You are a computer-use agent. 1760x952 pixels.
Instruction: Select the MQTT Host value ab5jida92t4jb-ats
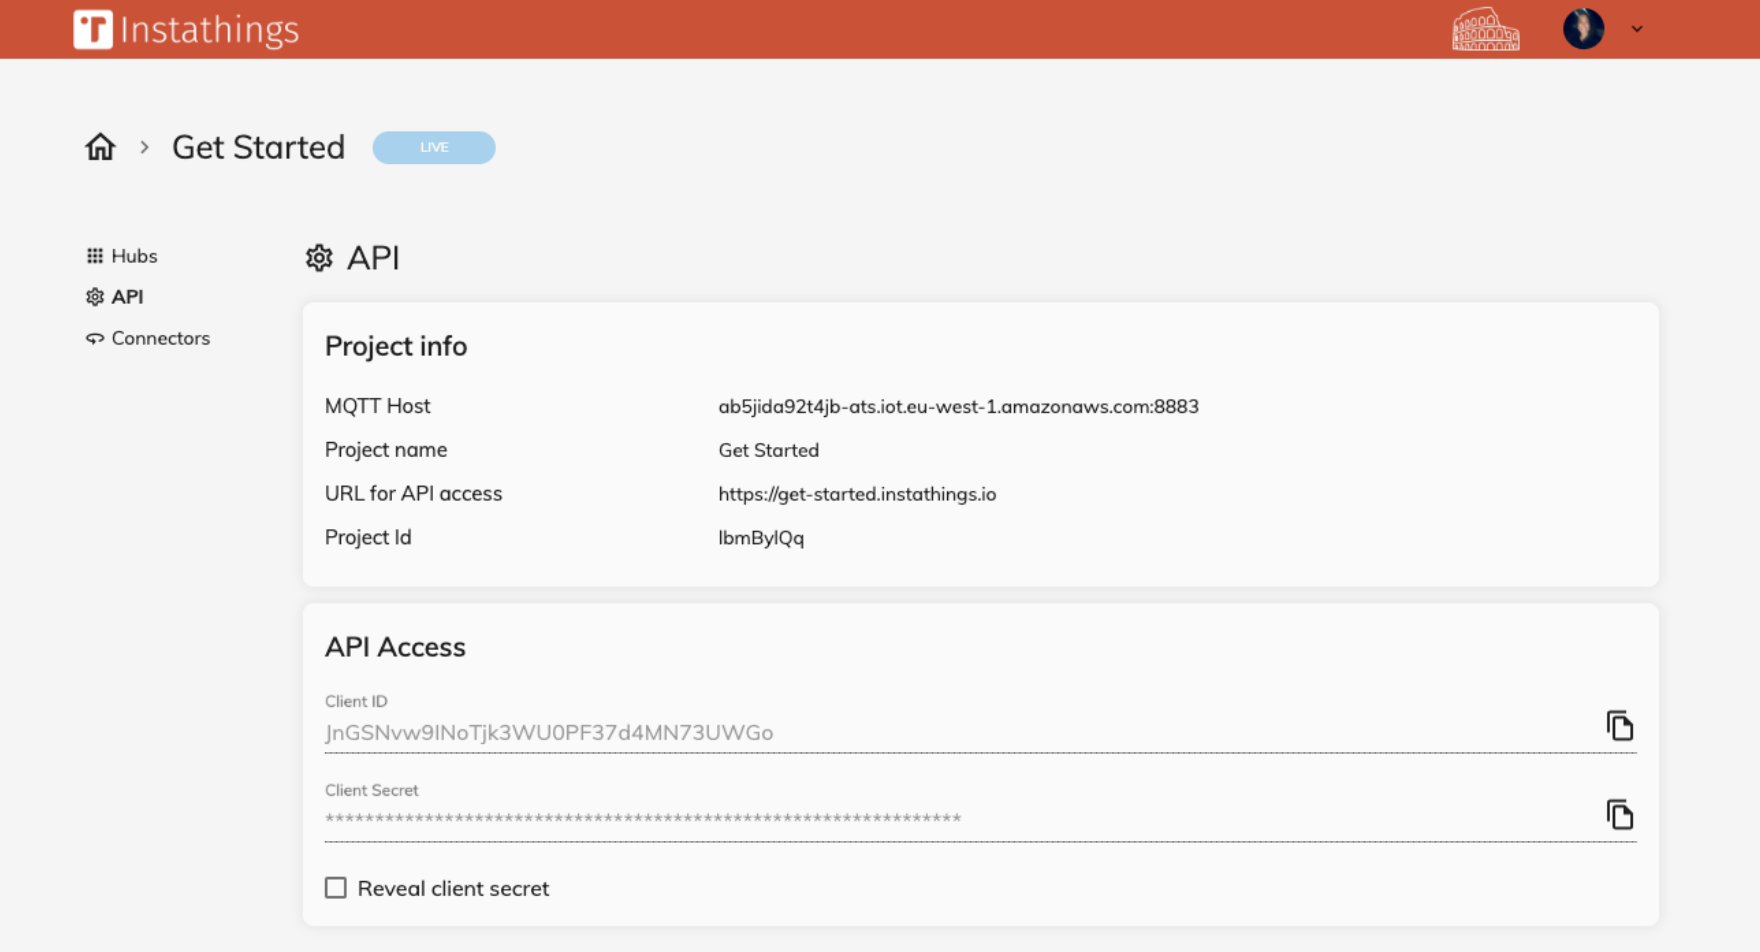click(958, 406)
